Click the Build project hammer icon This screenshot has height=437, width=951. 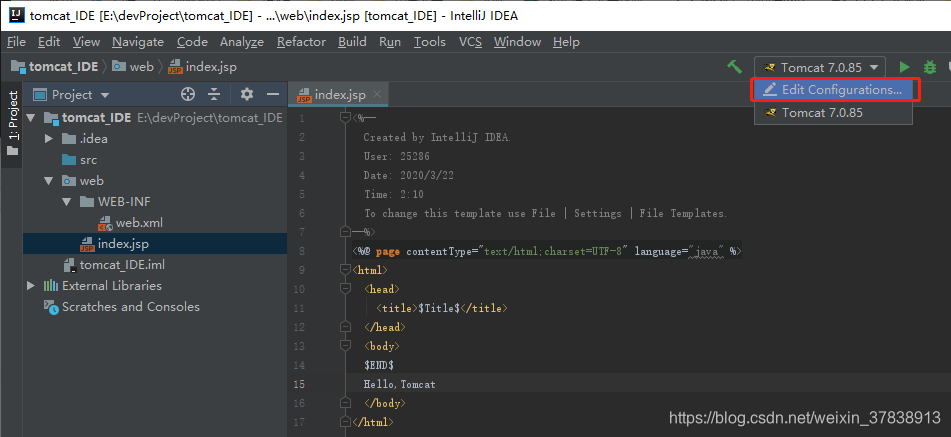coord(734,67)
